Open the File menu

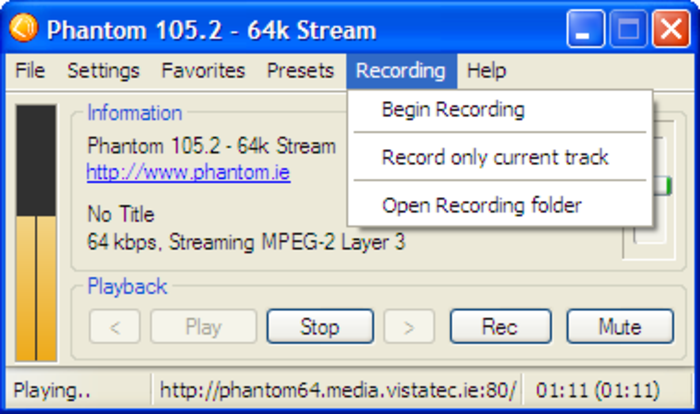point(30,71)
